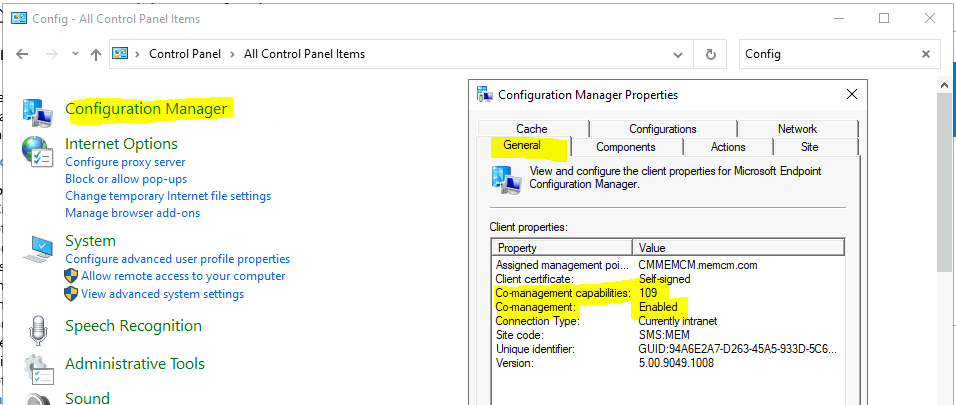Switch to the Site tab

coord(810,147)
